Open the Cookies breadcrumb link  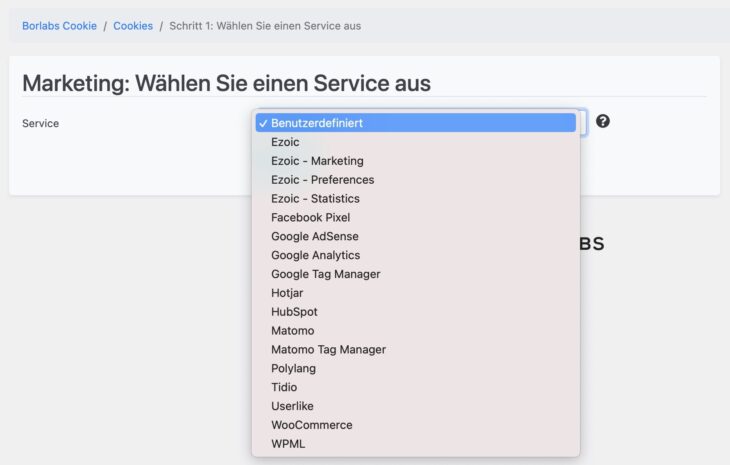(x=133, y=26)
